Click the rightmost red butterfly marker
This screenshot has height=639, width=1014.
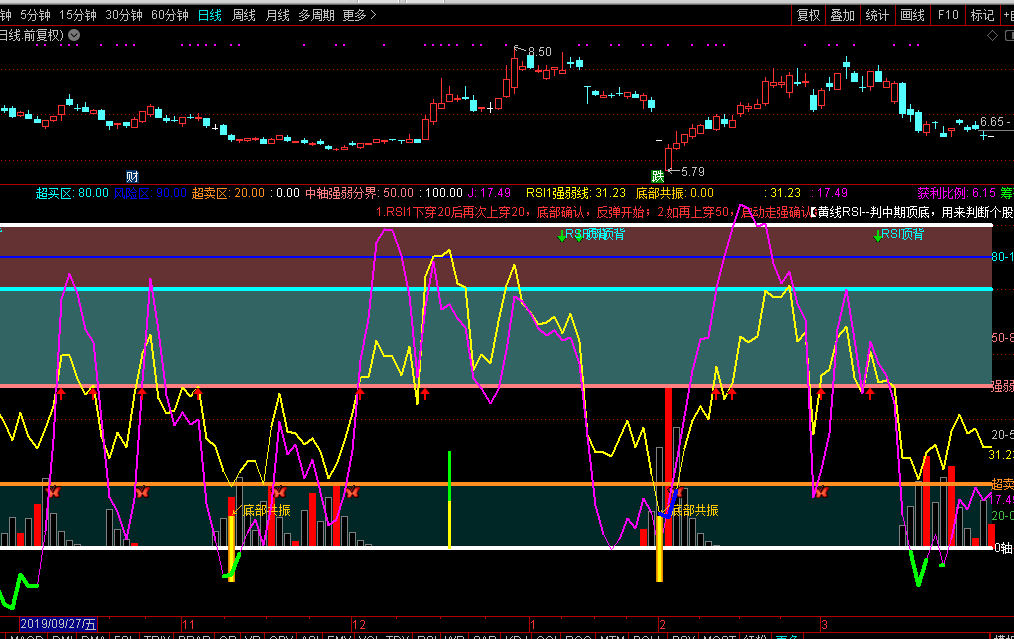tap(820, 491)
